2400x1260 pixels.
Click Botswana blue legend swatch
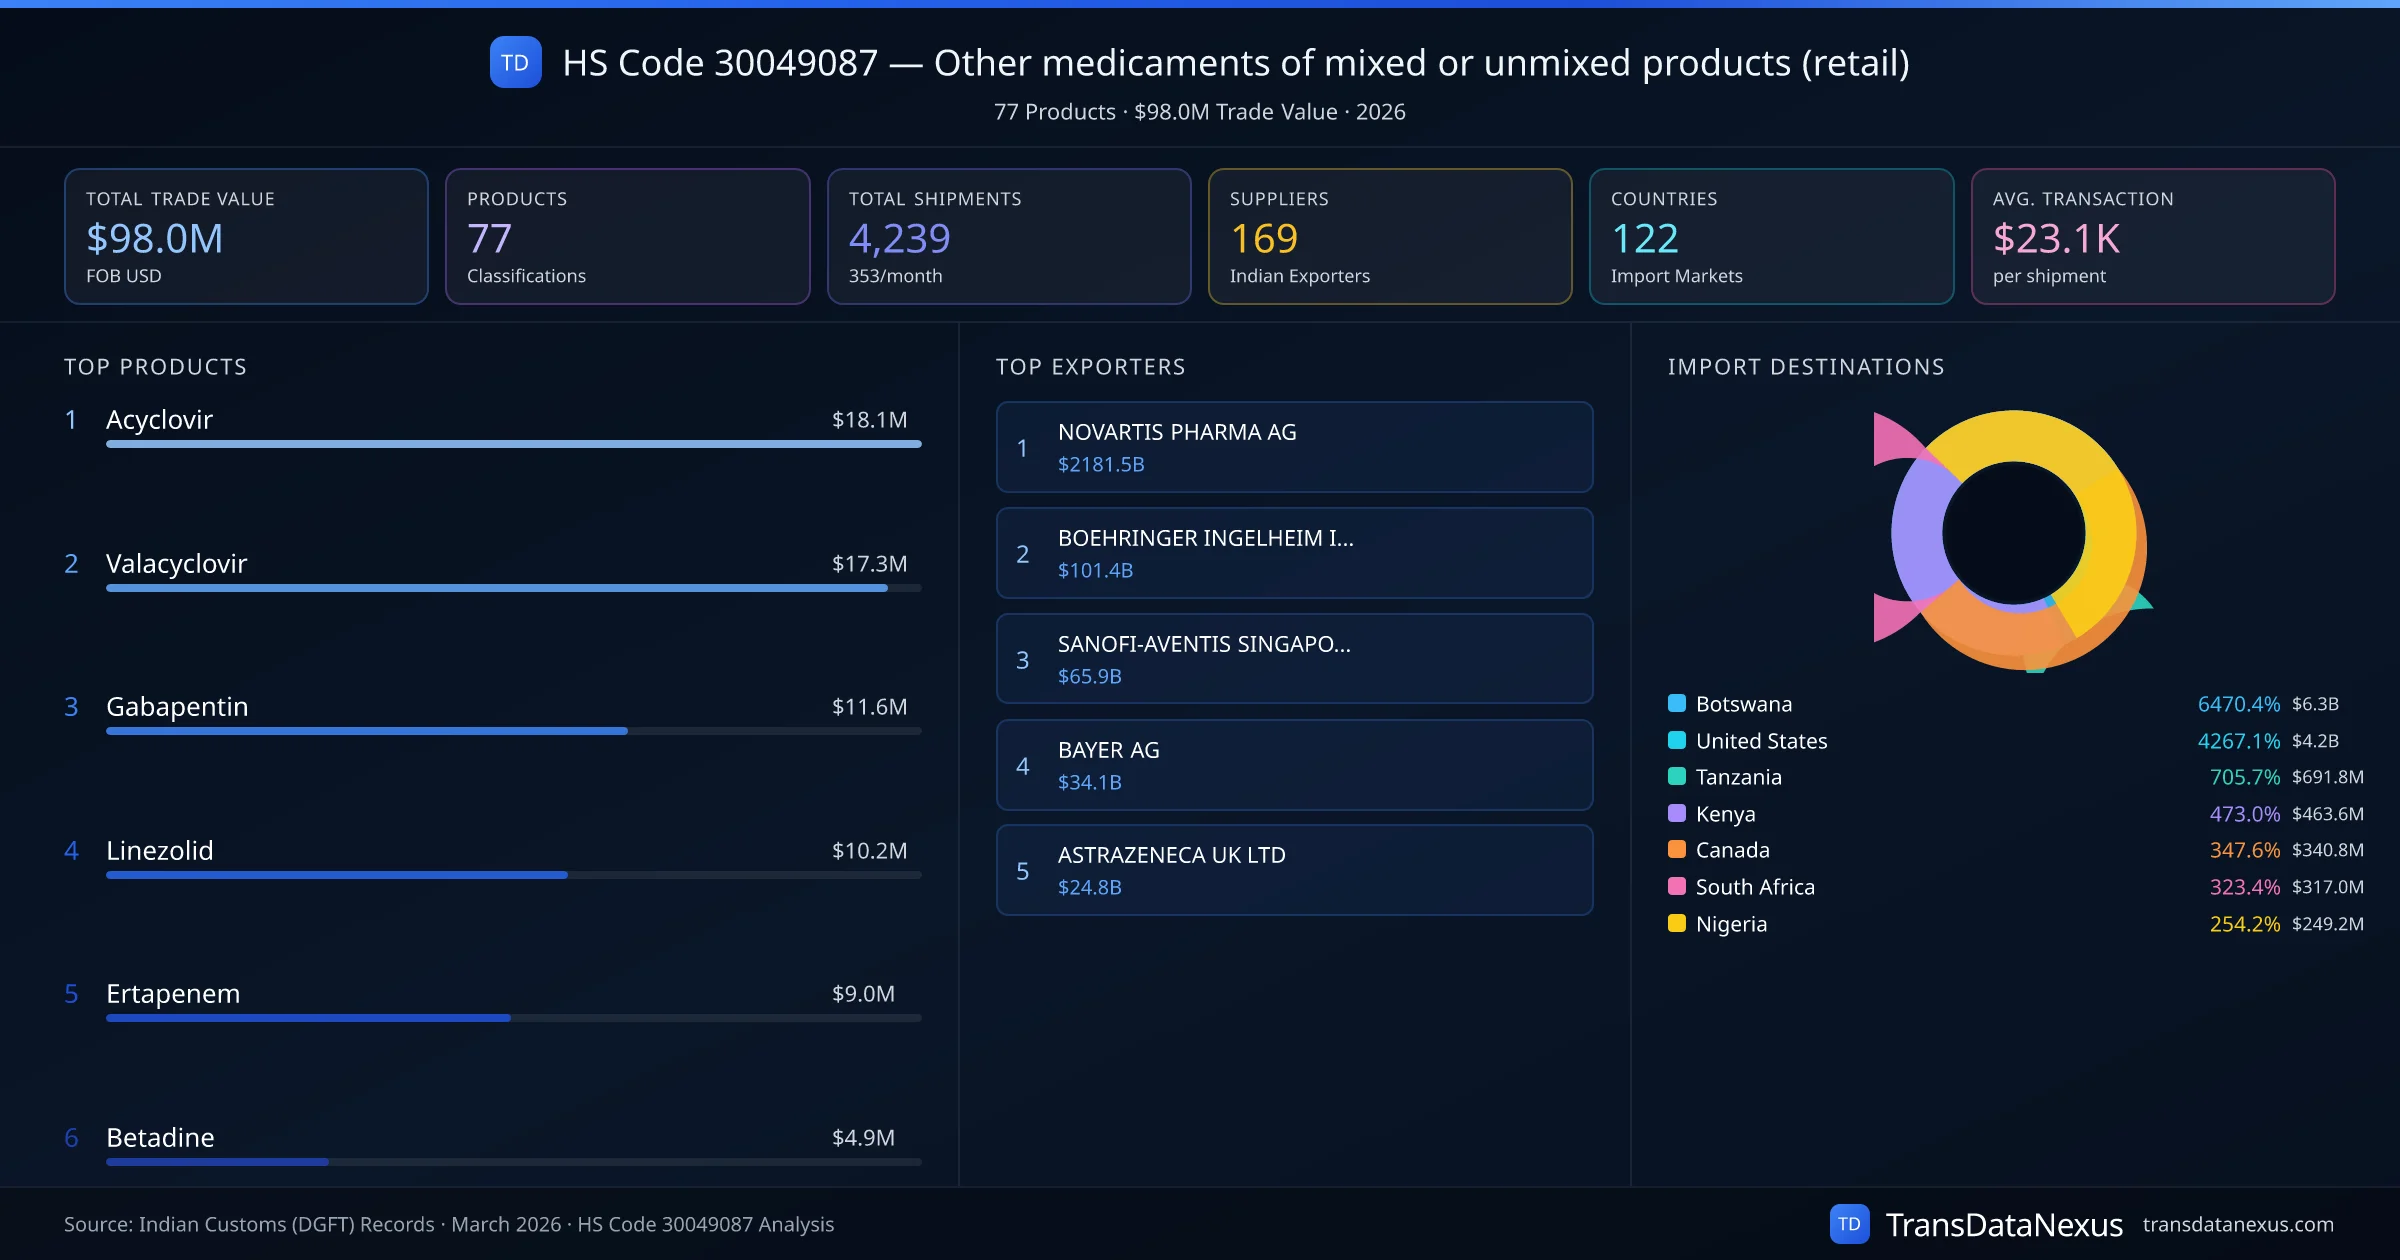pos(1677,703)
